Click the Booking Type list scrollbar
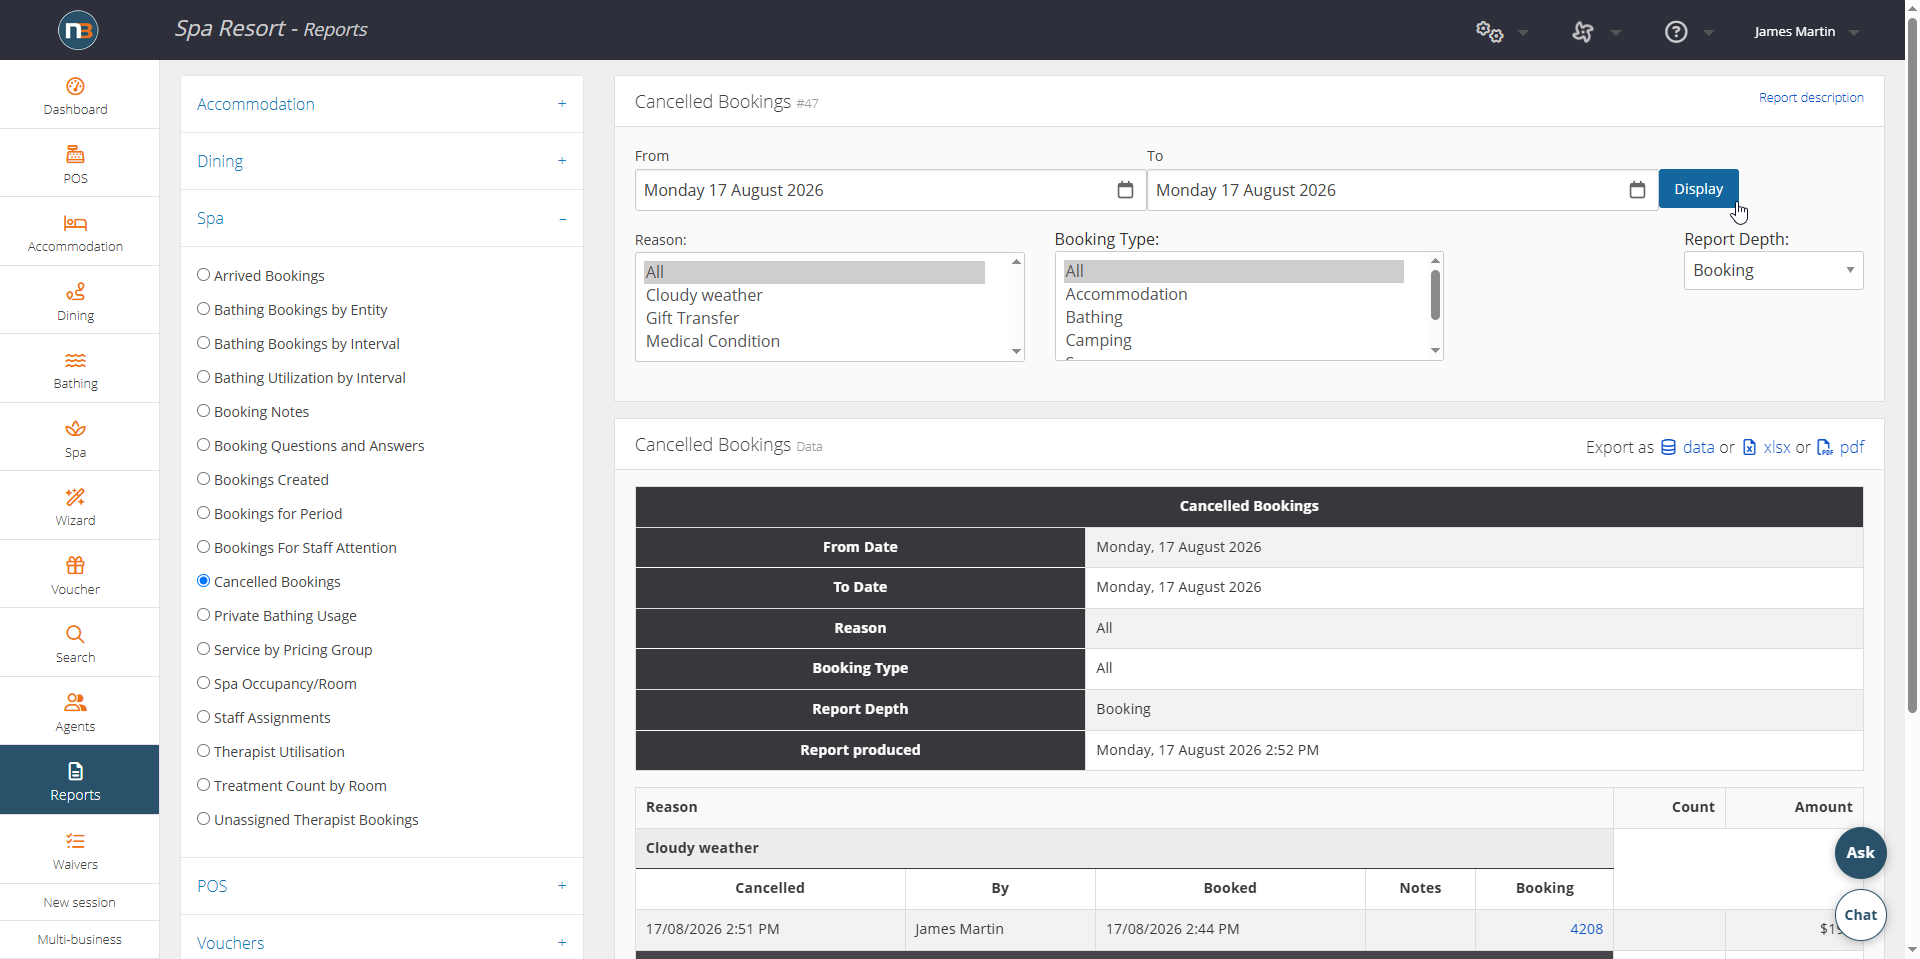Screen dimensions: 1920x959 pos(1435,295)
